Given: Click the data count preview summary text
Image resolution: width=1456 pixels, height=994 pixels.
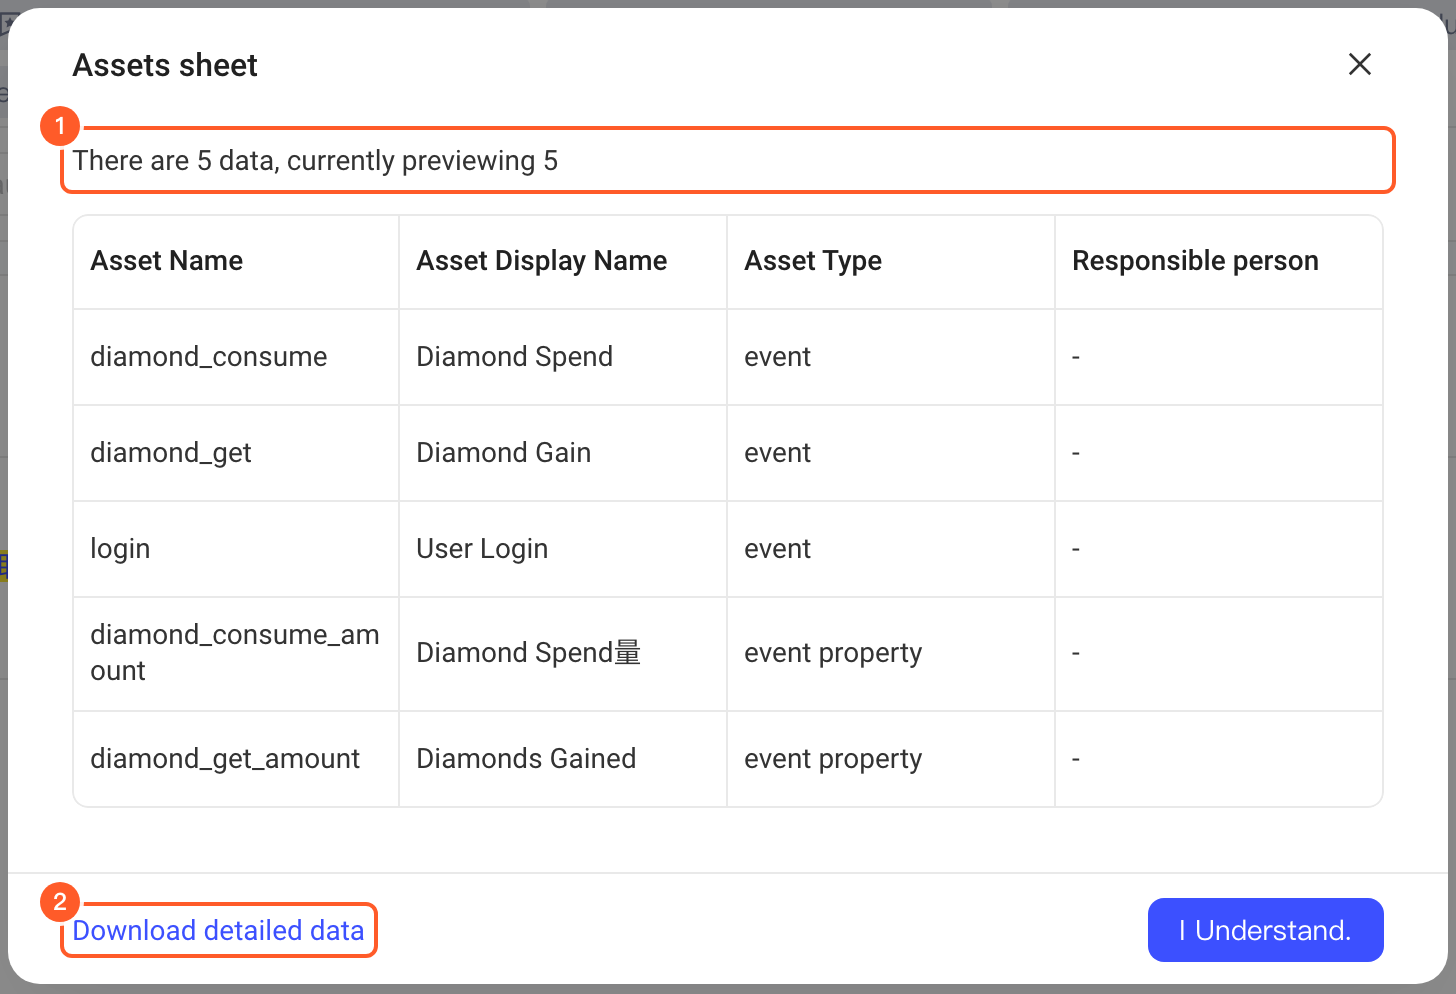Looking at the screenshot, I should point(315,161).
